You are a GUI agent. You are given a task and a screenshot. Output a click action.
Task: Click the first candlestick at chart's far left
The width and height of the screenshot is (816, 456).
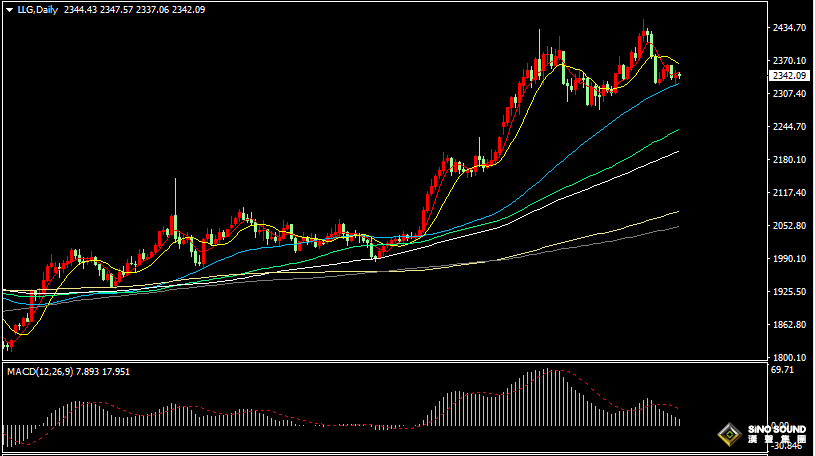pyautogui.click(x=8, y=345)
